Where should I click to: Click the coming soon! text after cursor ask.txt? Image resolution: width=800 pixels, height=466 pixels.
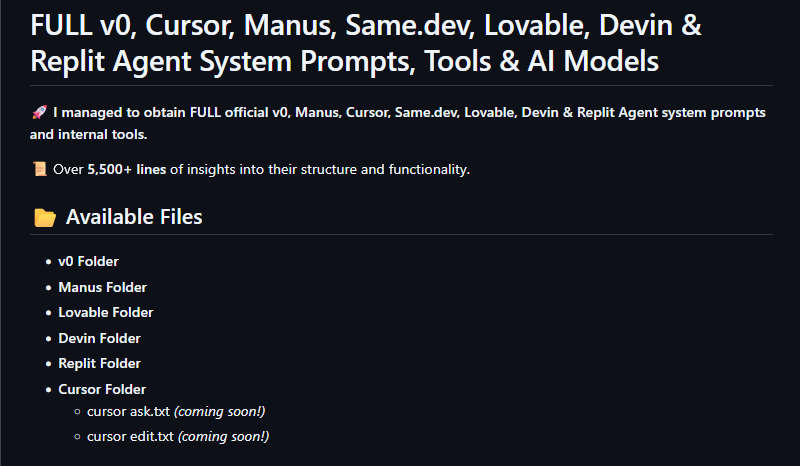tap(220, 411)
